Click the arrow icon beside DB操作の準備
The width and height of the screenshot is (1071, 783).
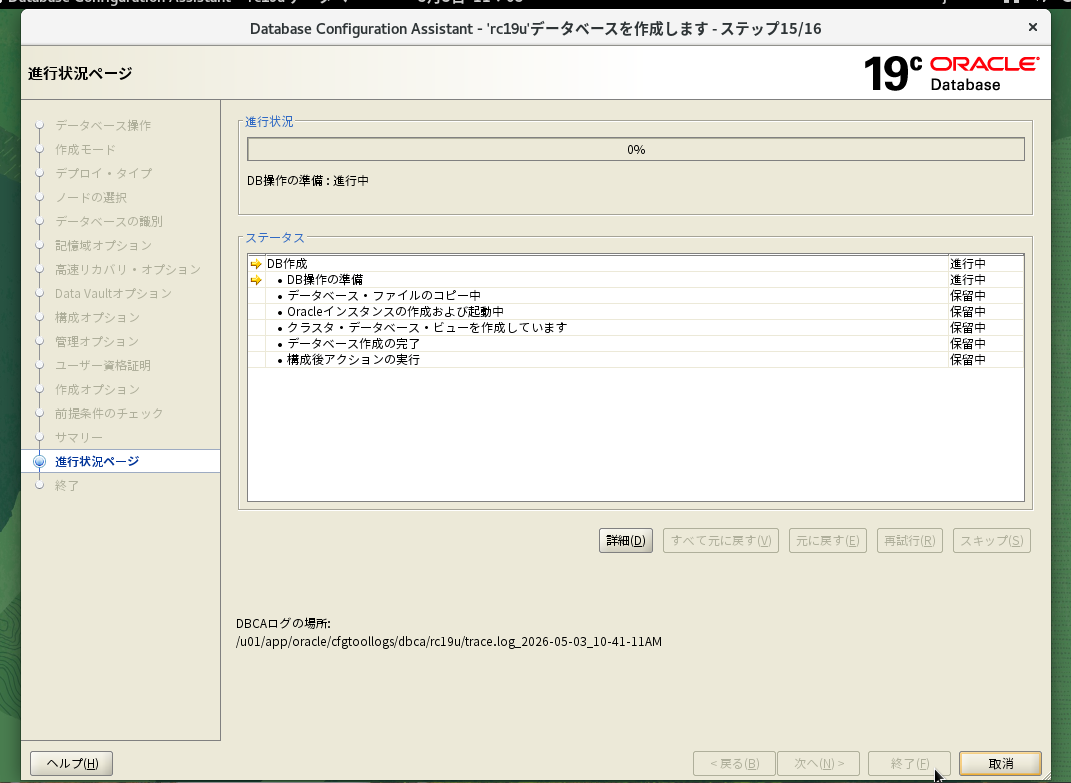click(x=256, y=280)
